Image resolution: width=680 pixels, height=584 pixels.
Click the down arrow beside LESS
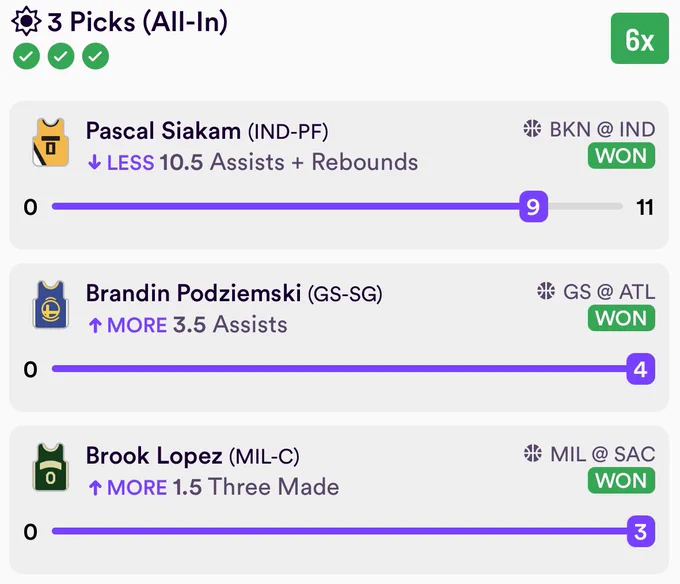tap(94, 163)
